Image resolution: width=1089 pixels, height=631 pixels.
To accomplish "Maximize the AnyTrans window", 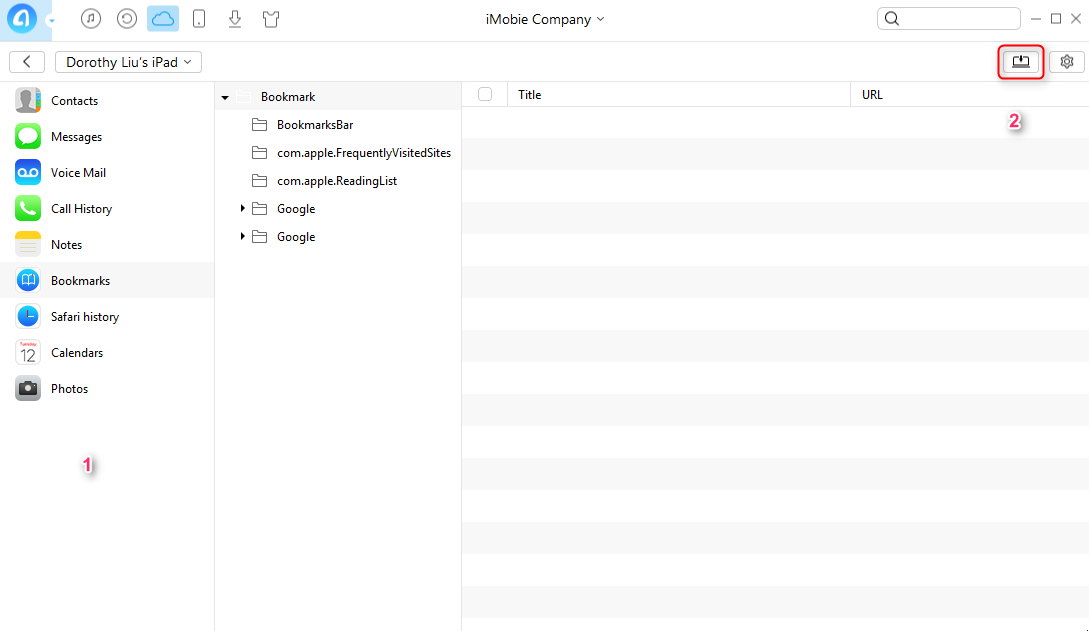I will [1056, 19].
